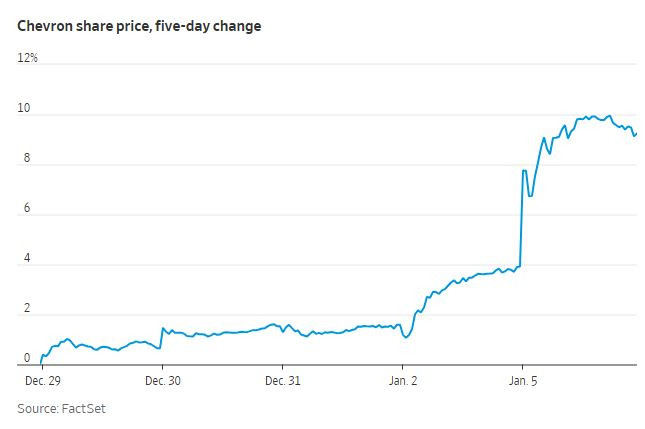Click the line's final point at far right
Viewport: 645px width, 429px height.
click(637, 133)
